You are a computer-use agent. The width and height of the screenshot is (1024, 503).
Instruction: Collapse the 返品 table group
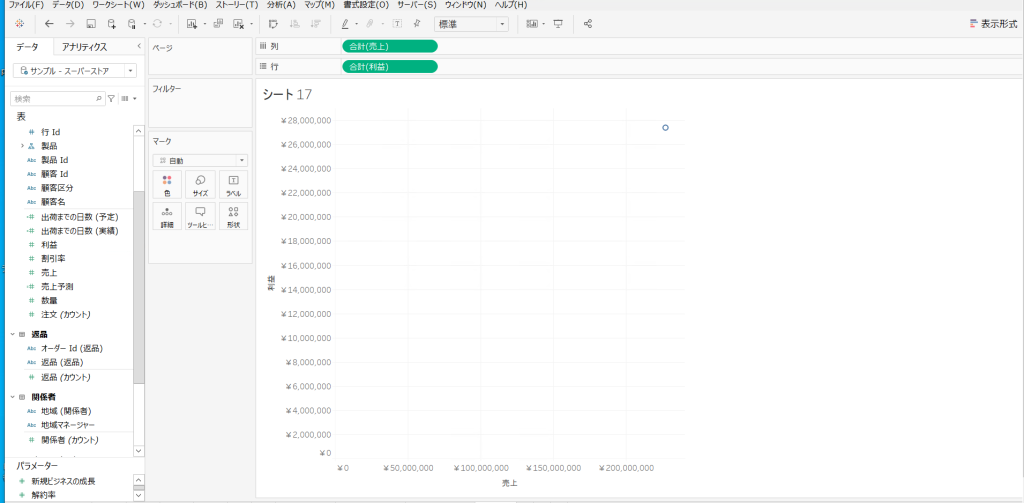12,334
